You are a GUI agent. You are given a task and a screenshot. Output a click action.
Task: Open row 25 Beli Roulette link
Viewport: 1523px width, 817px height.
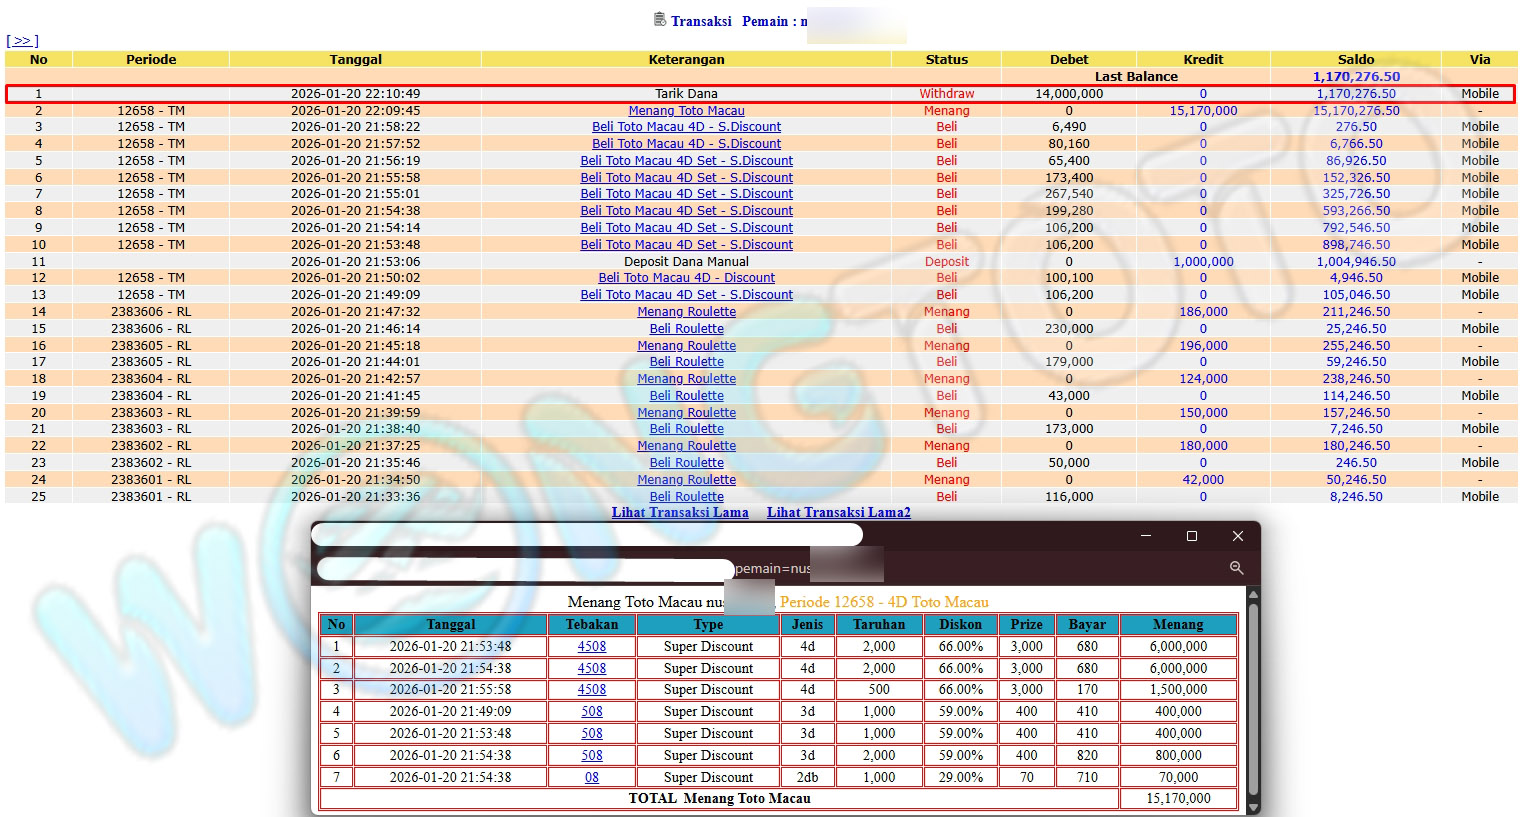pyautogui.click(x=686, y=497)
